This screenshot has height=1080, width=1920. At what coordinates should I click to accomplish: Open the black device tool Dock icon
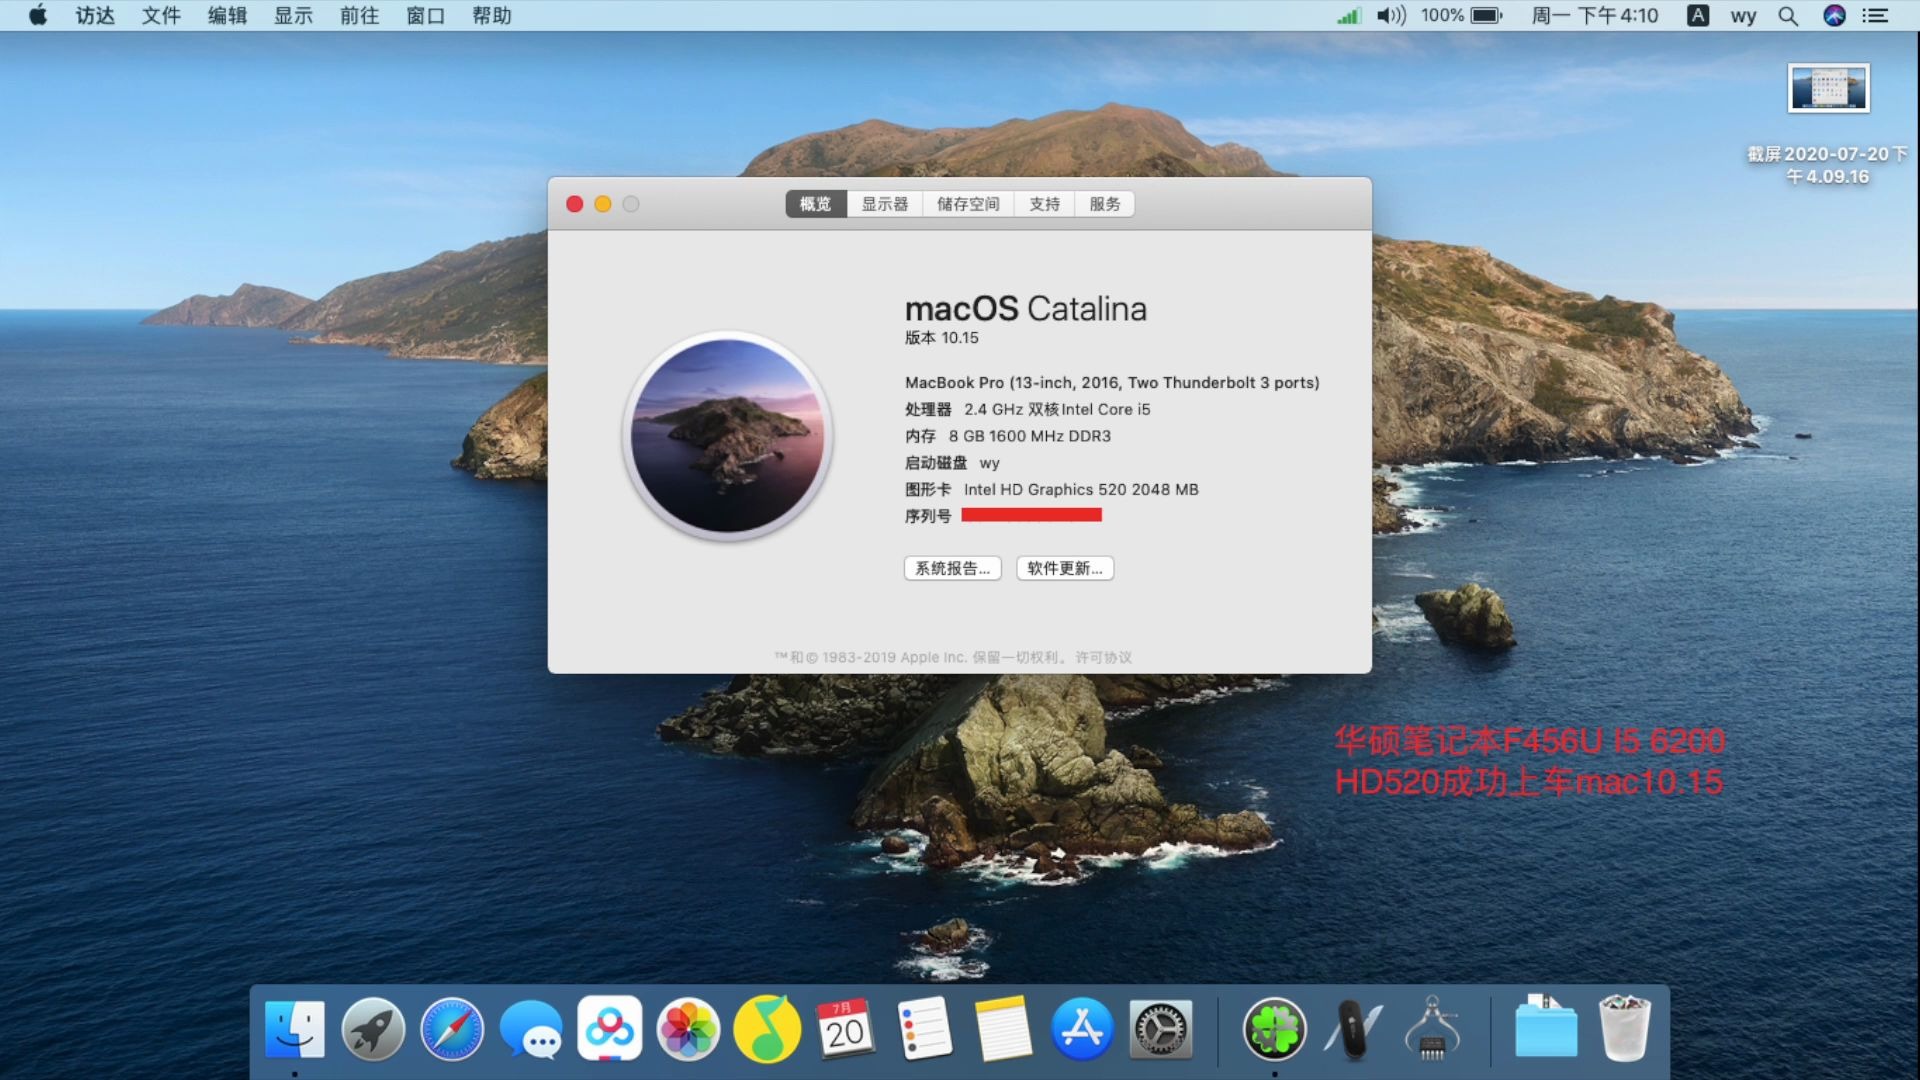(x=1353, y=1029)
